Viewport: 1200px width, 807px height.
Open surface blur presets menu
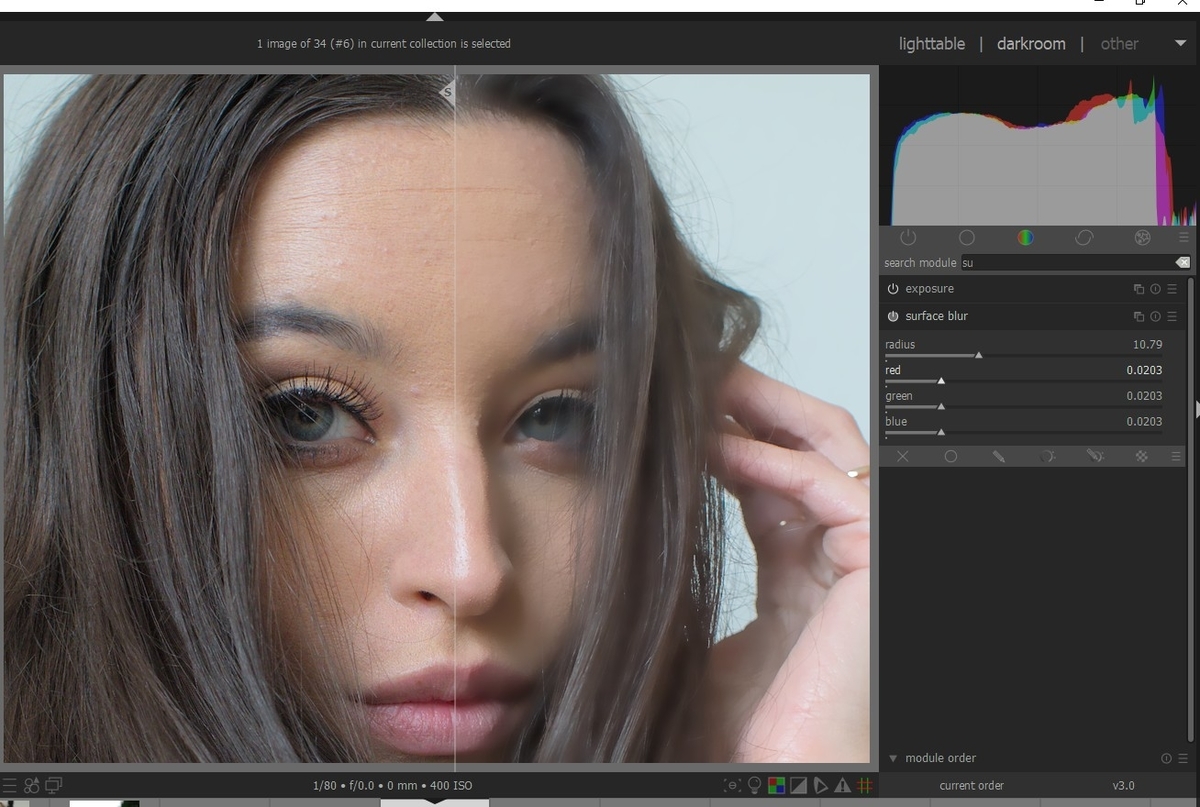point(1172,316)
